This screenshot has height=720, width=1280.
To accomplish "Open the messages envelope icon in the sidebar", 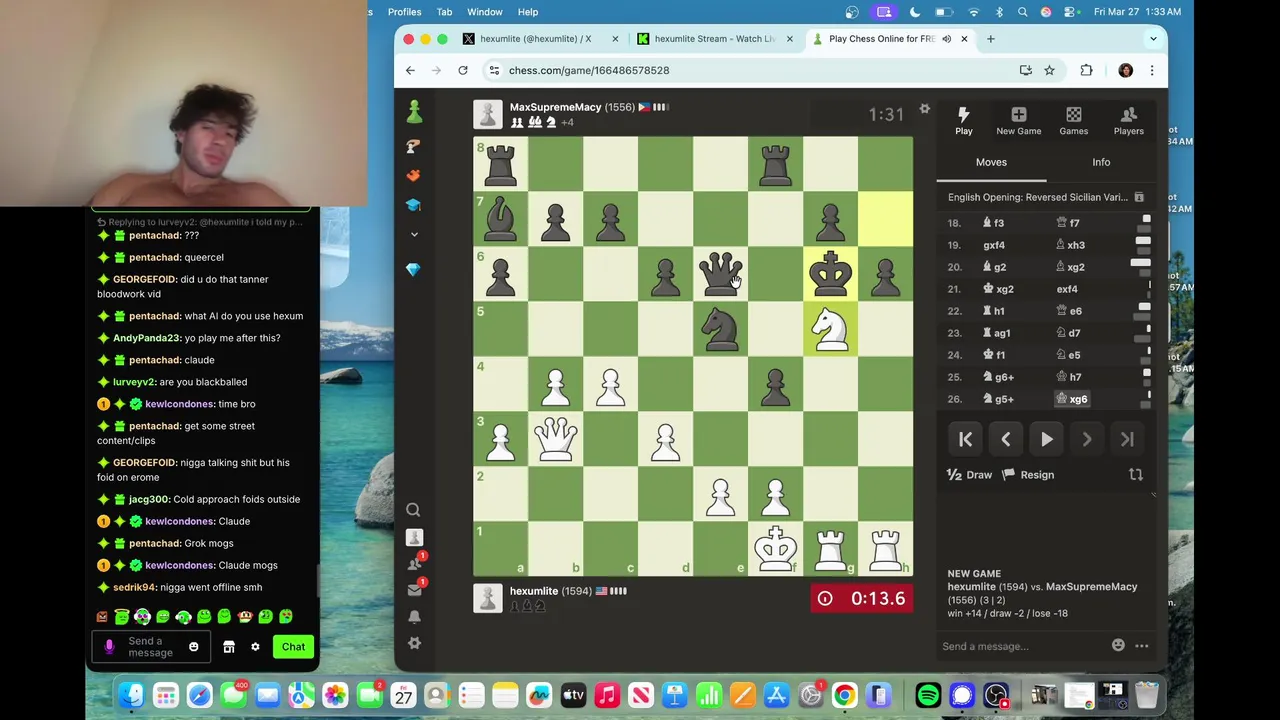I will click(x=414, y=589).
